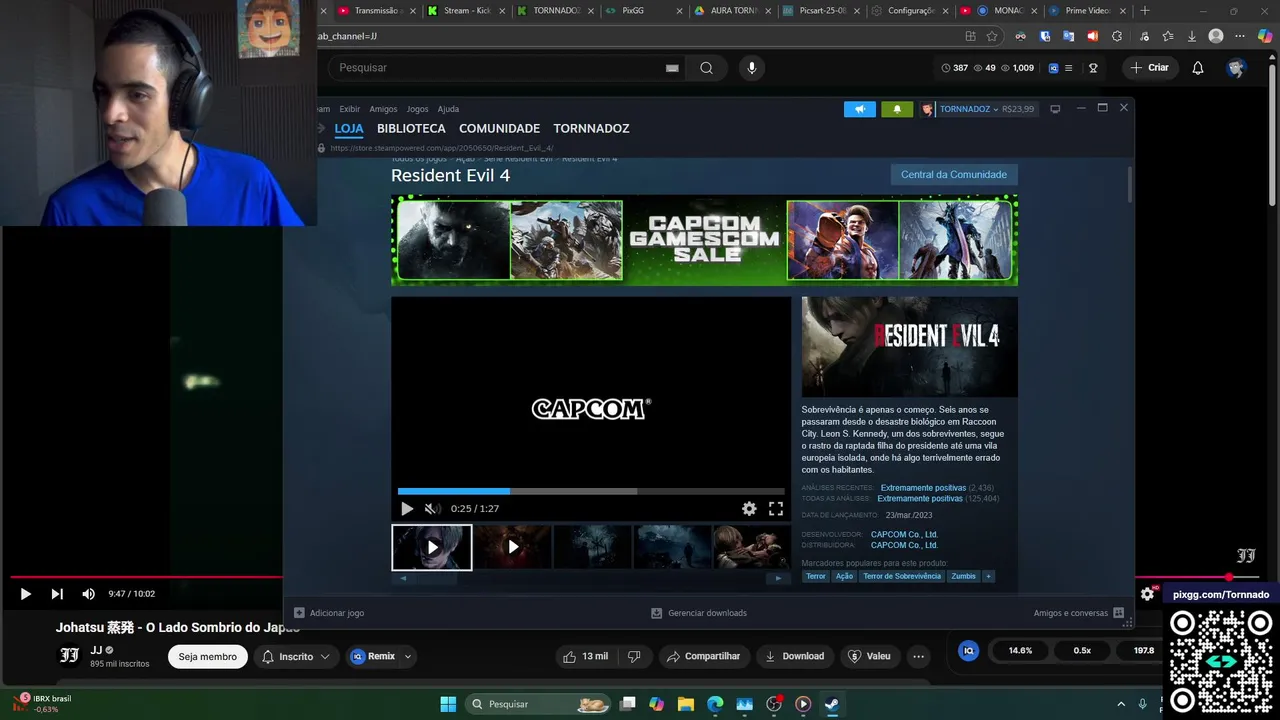Open Steam Exibir menu
Image resolution: width=1280 pixels, height=720 pixels.
(x=349, y=109)
